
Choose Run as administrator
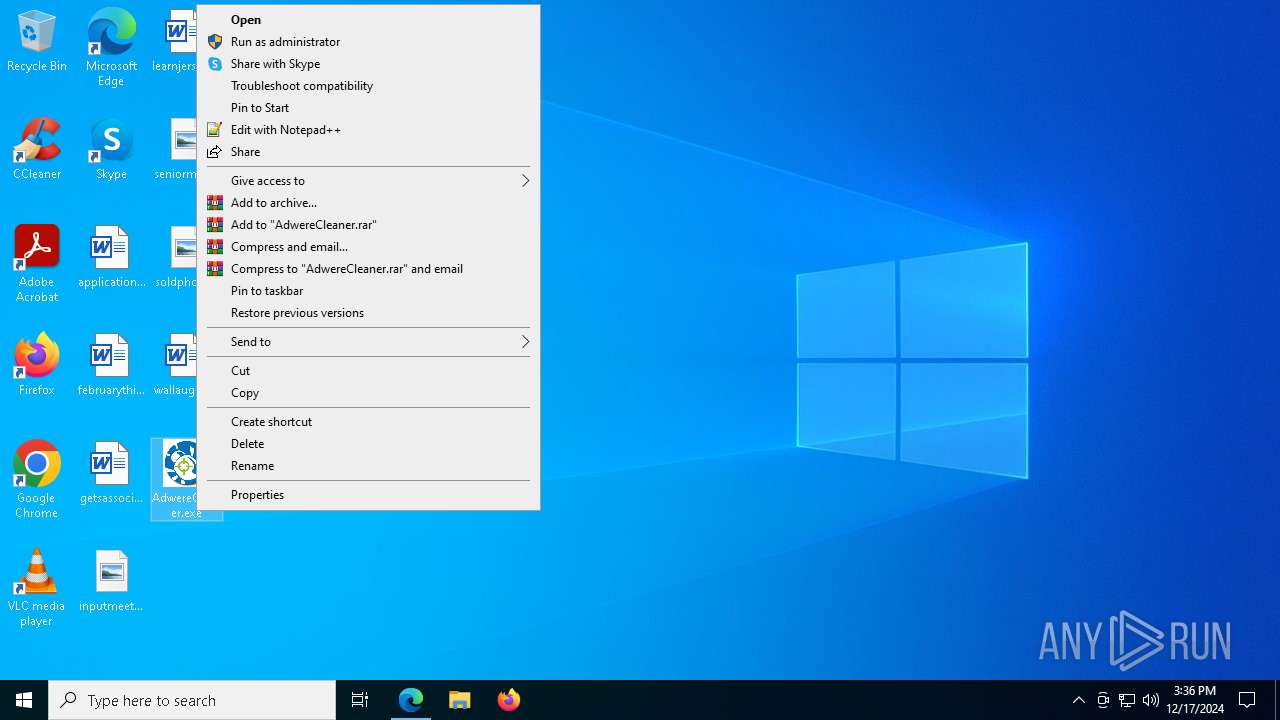pos(368,41)
